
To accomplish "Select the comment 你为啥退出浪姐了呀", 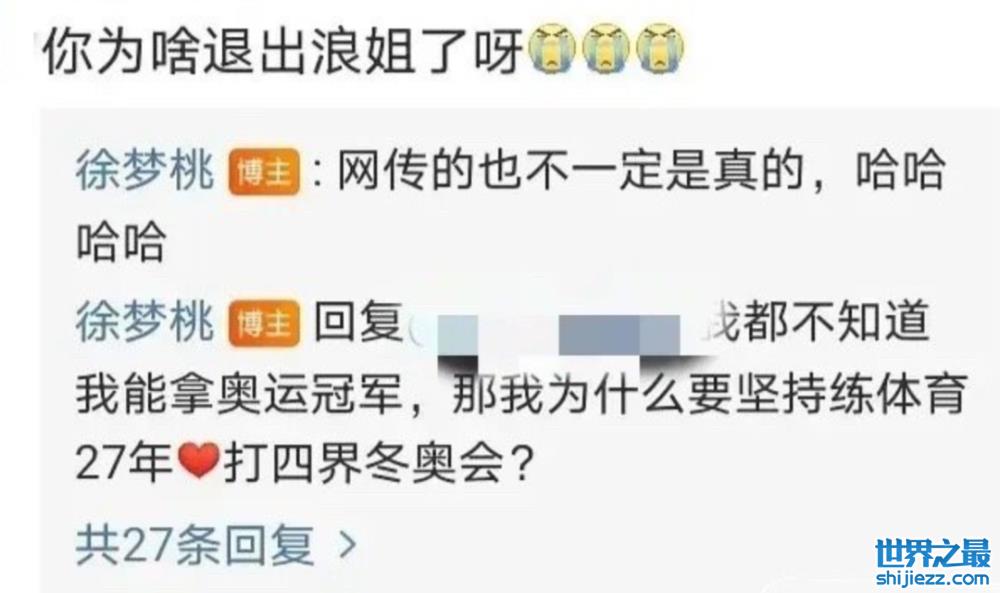I will click(x=284, y=50).
